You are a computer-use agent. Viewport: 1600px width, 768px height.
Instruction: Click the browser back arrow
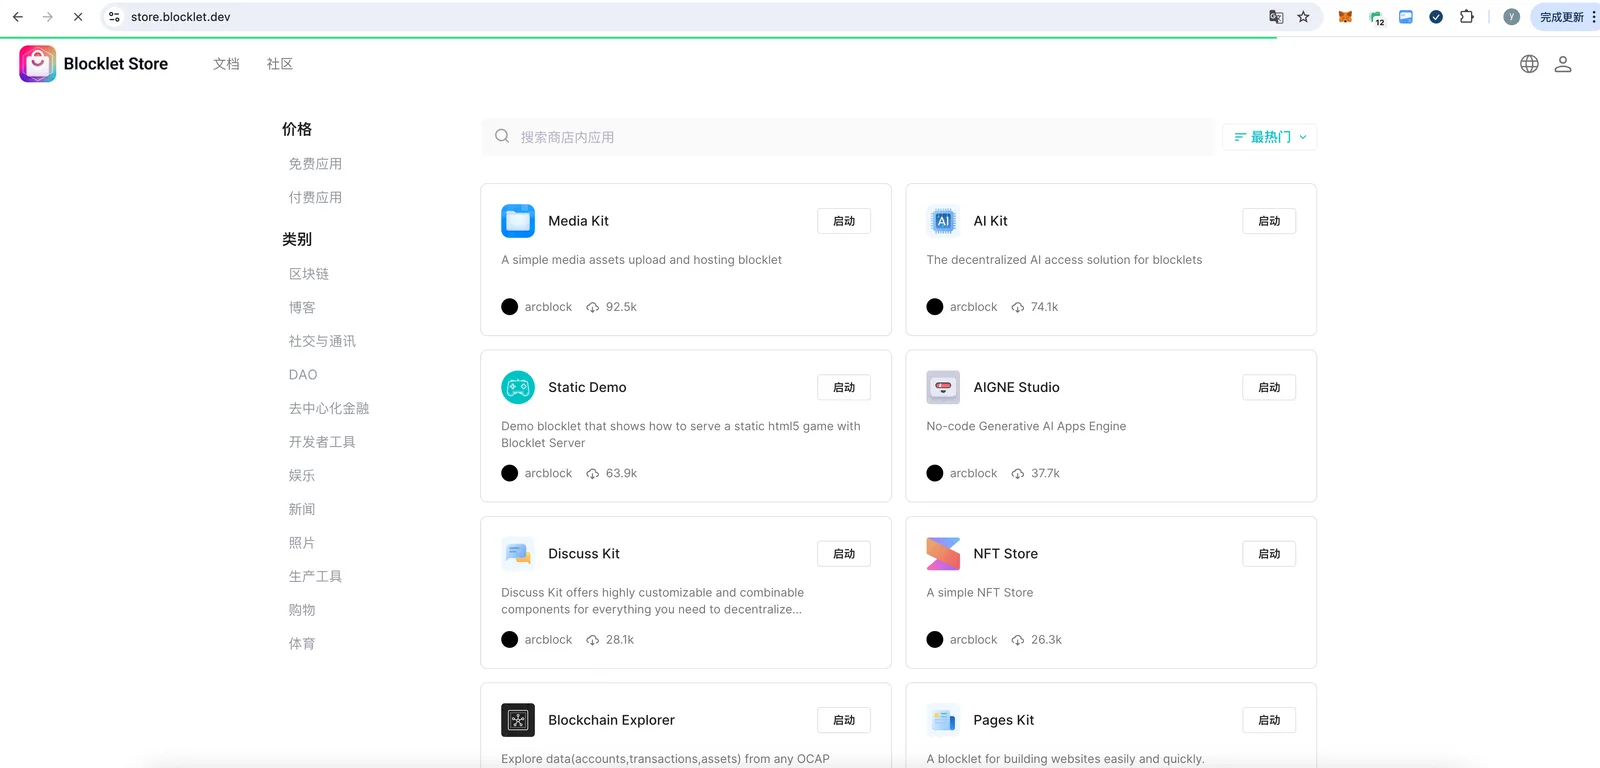pyautogui.click(x=18, y=17)
